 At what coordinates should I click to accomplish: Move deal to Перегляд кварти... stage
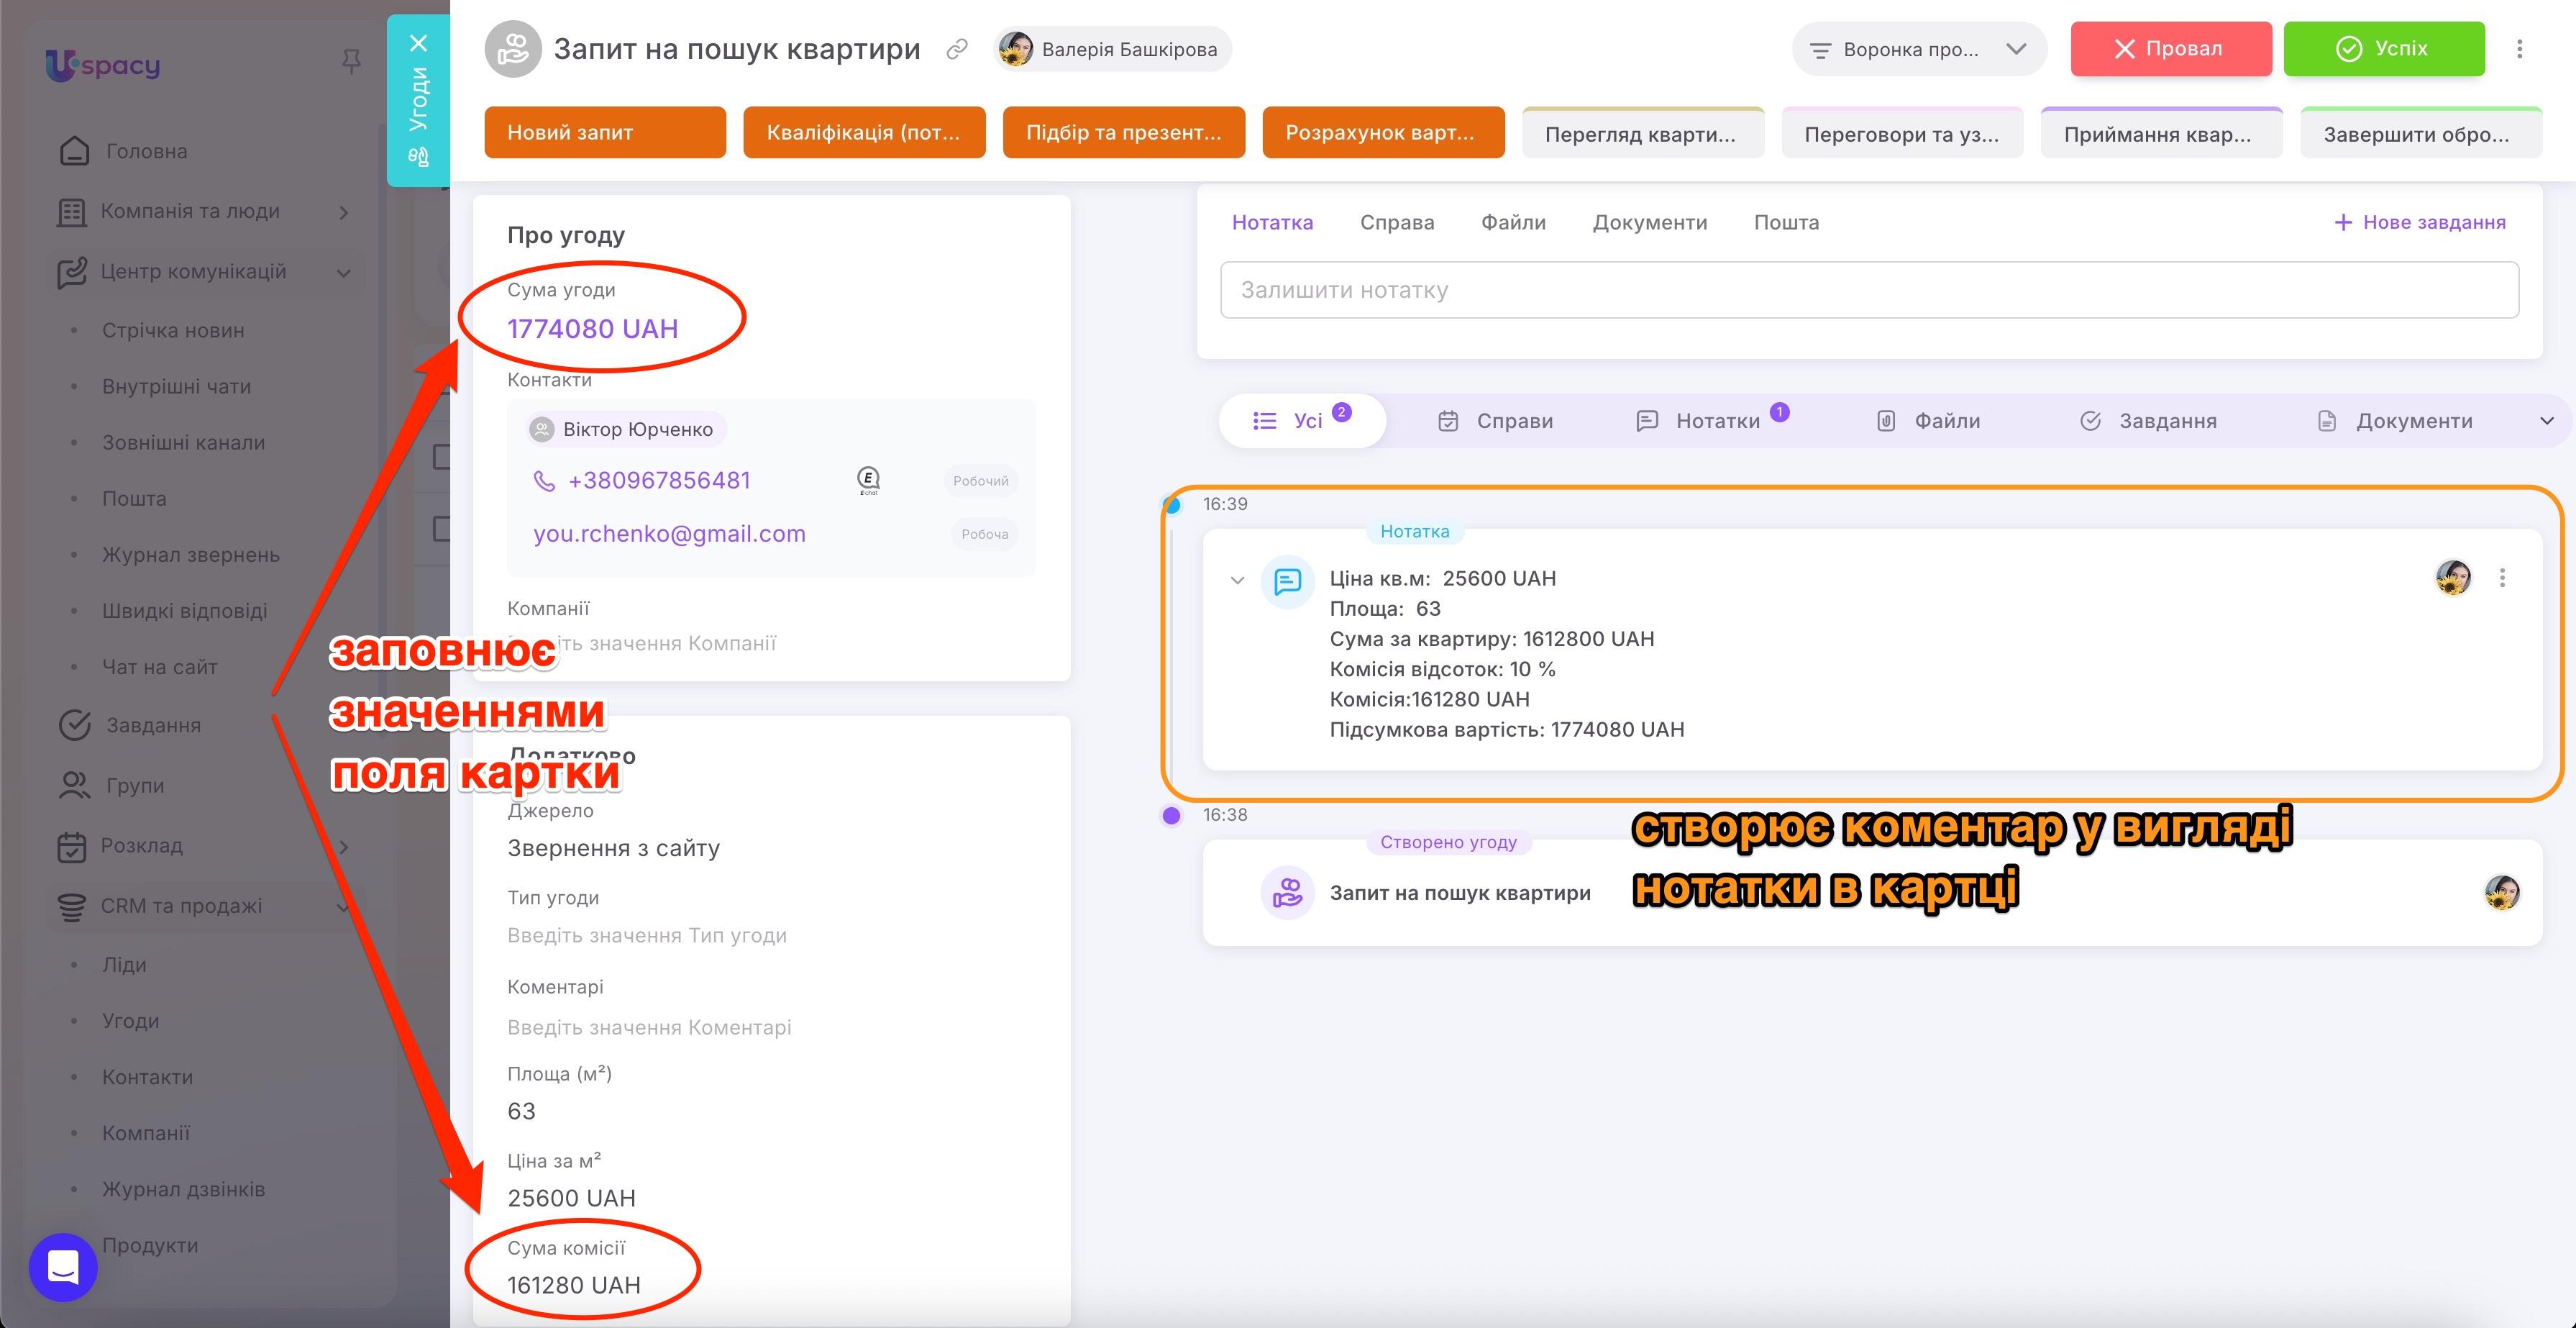(x=1643, y=132)
